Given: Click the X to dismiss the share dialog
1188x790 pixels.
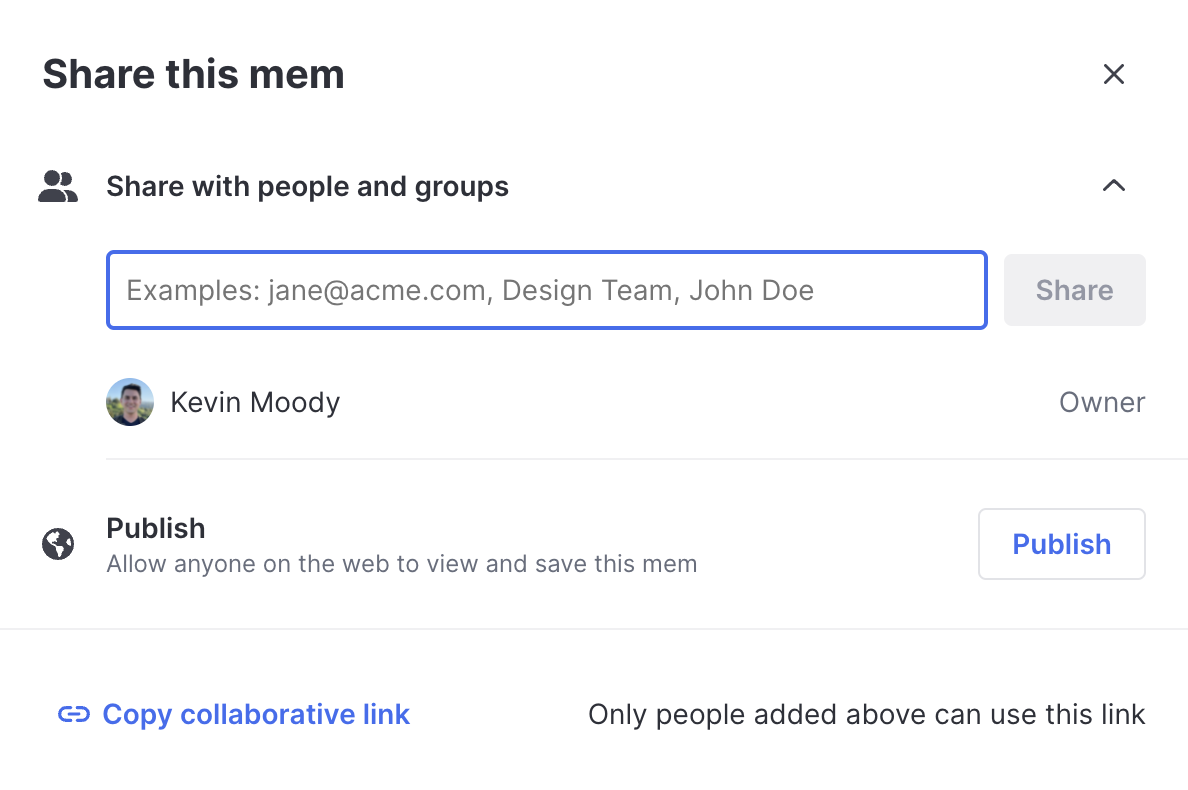Looking at the screenshot, I should (x=1114, y=74).
